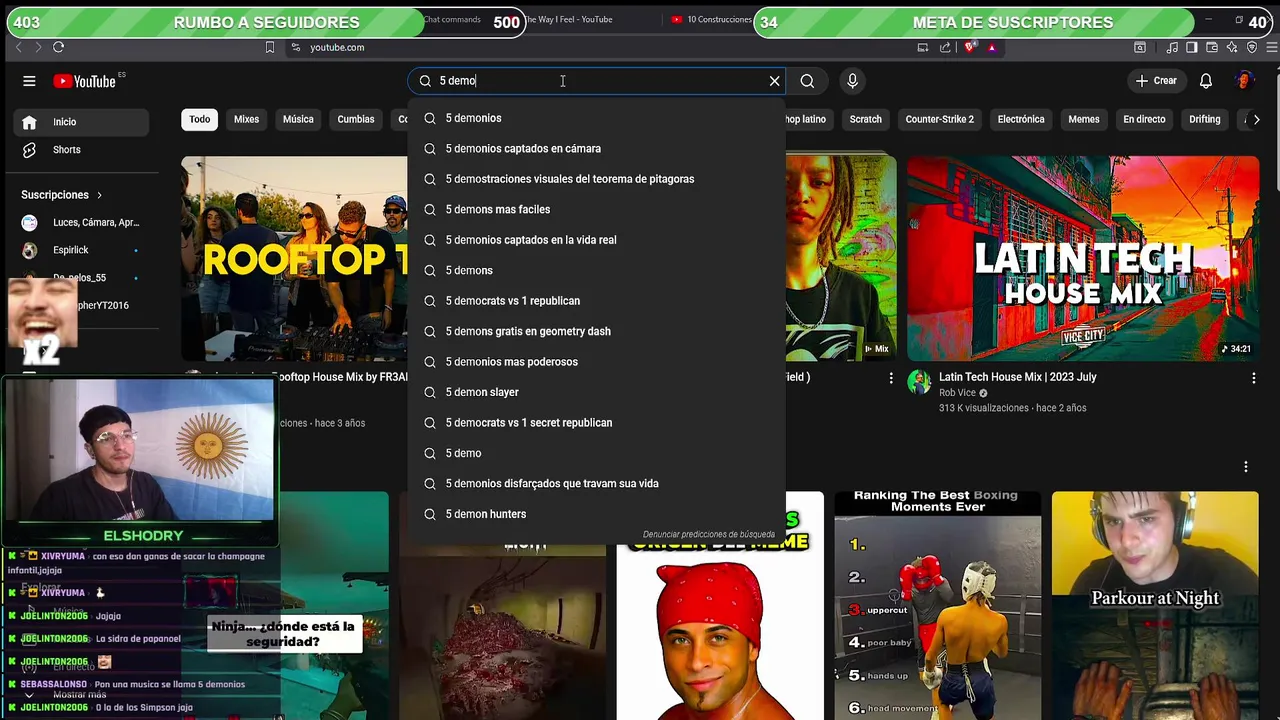Open options for Latin Tech House Mix
1280x720 pixels.
[1253, 378]
